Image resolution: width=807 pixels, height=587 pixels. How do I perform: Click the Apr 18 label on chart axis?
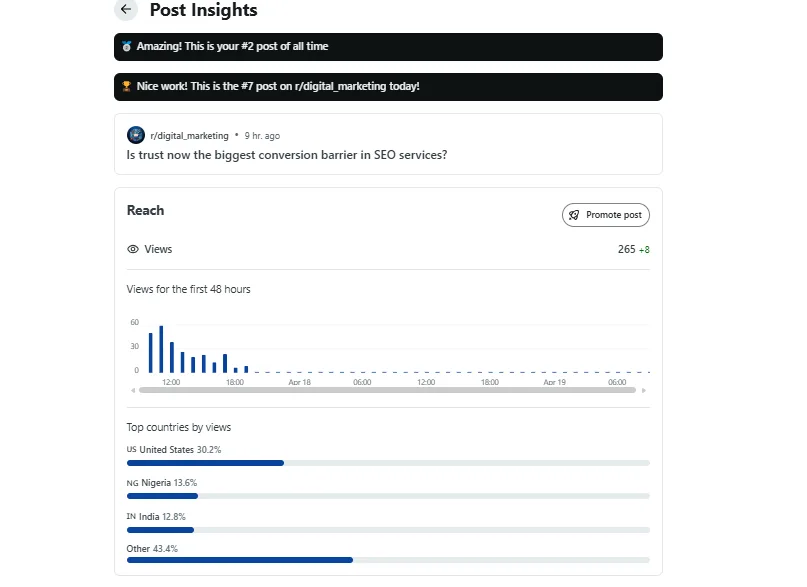pos(299,382)
